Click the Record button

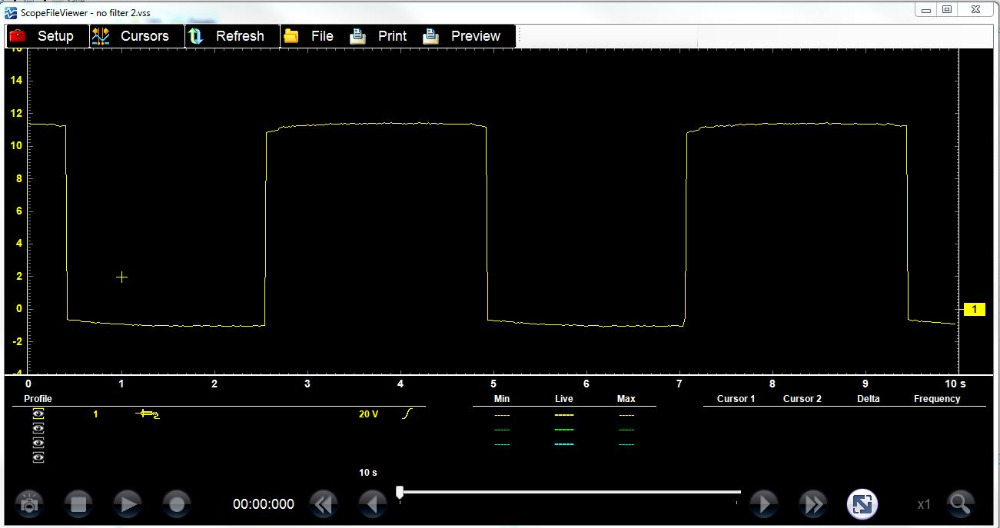coord(176,504)
